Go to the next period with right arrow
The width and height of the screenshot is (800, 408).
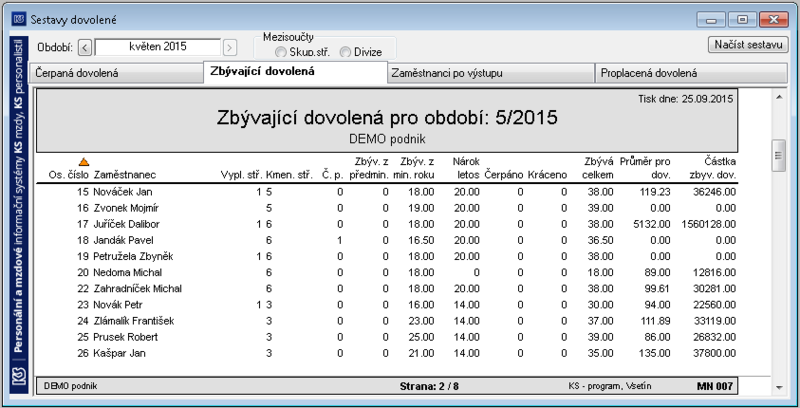pyautogui.click(x=230, y=47)
